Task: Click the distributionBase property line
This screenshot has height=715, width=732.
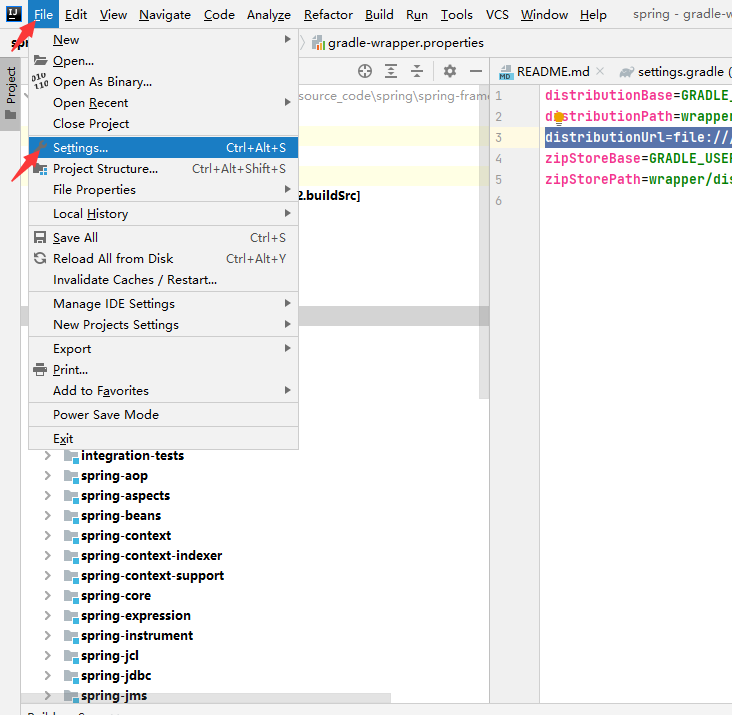Action: pyautogui.click(x=638, y=95)
